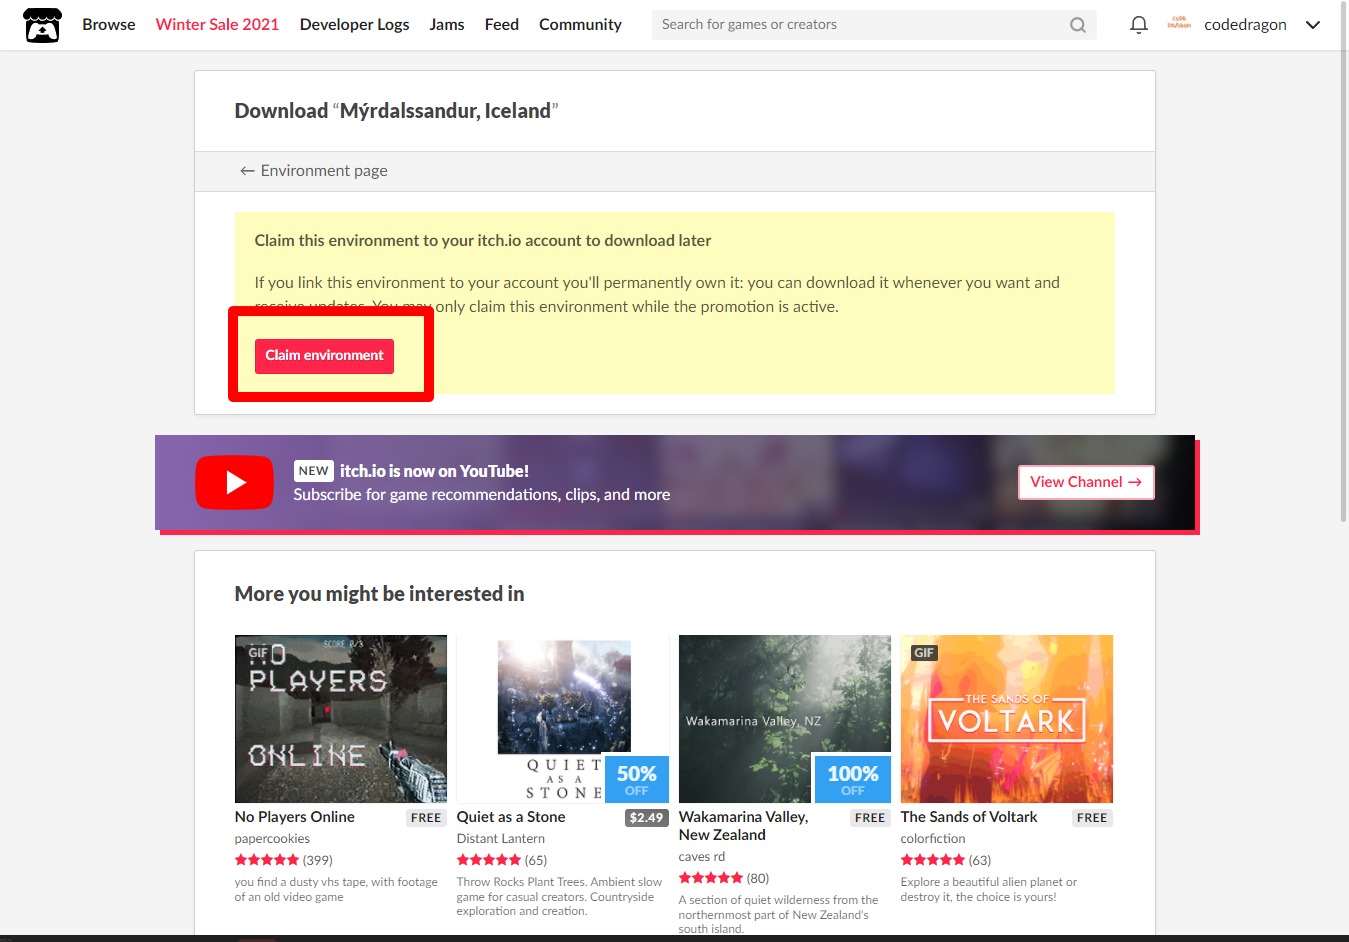Screen dimensions: 1349x942
Task: Open the Jams page
Action: tap(447, 25)
